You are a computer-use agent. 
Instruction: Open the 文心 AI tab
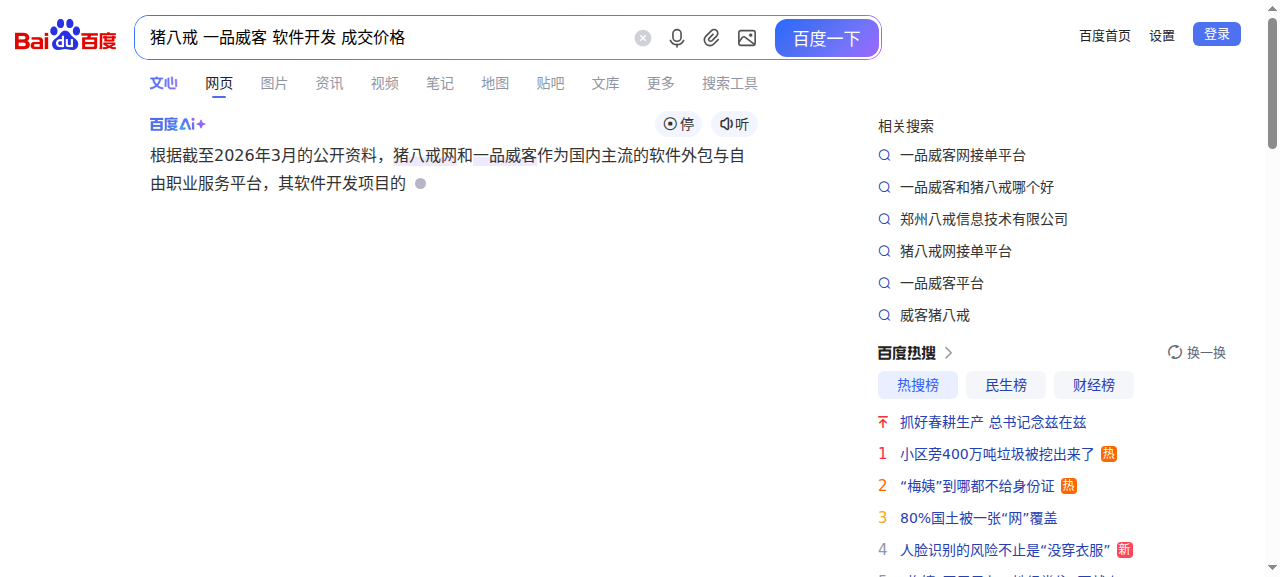point(163,83)
